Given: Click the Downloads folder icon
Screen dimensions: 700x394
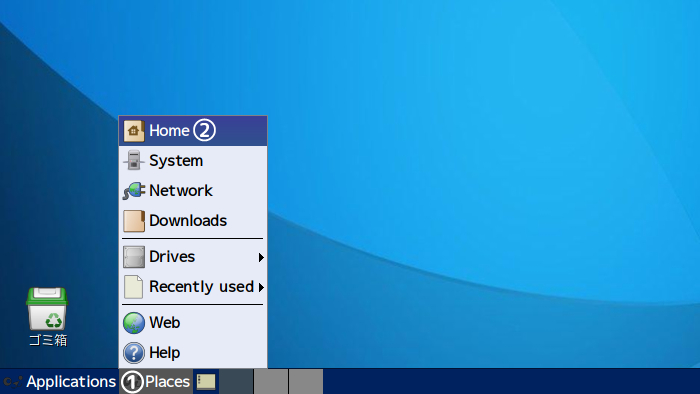Looking at the screenshot, I should (x=133, y=221).
